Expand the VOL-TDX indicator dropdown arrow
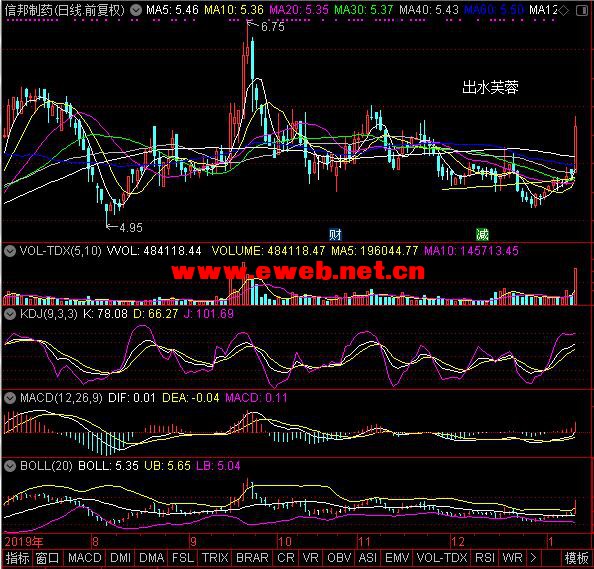Viewport: 594px width, 569px height. pyautogui.click(x=10, y=251)
